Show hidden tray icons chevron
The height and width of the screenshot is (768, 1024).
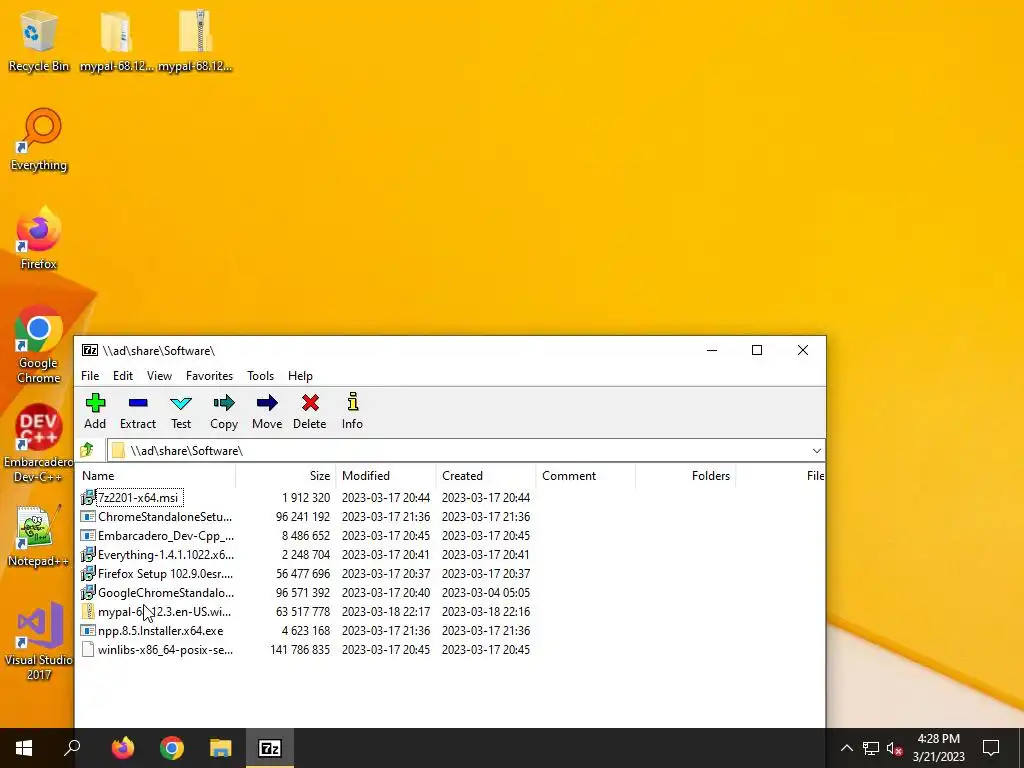pos(846,748)
